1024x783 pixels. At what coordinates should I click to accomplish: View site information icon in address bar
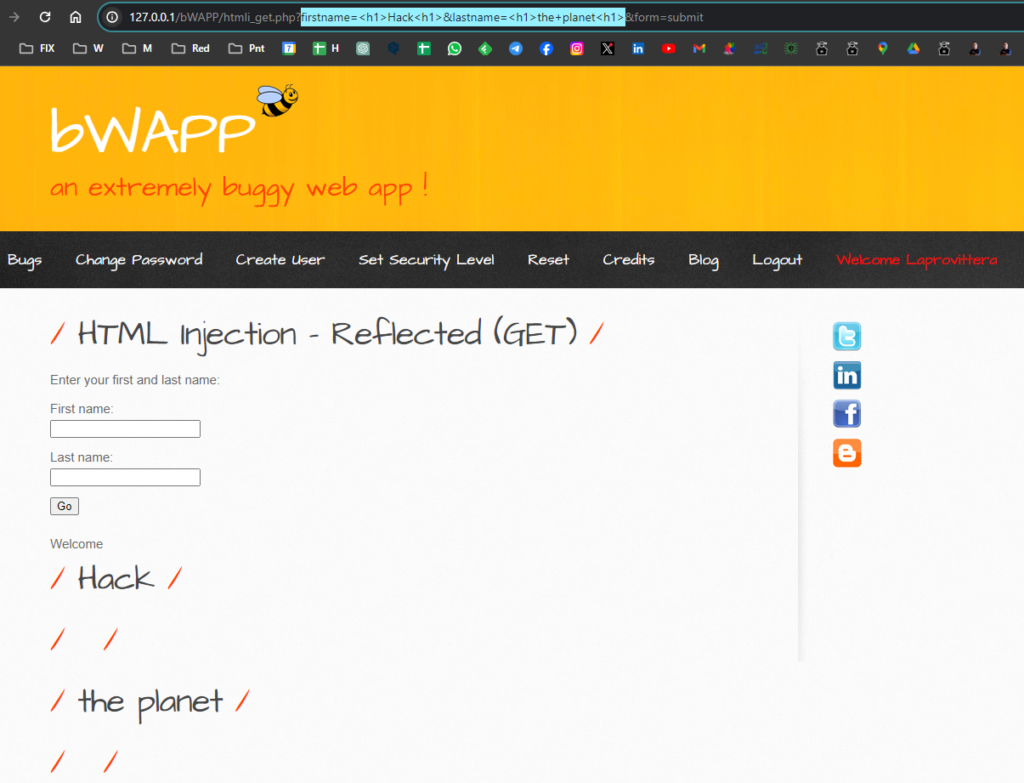click(x=112, y=17)
